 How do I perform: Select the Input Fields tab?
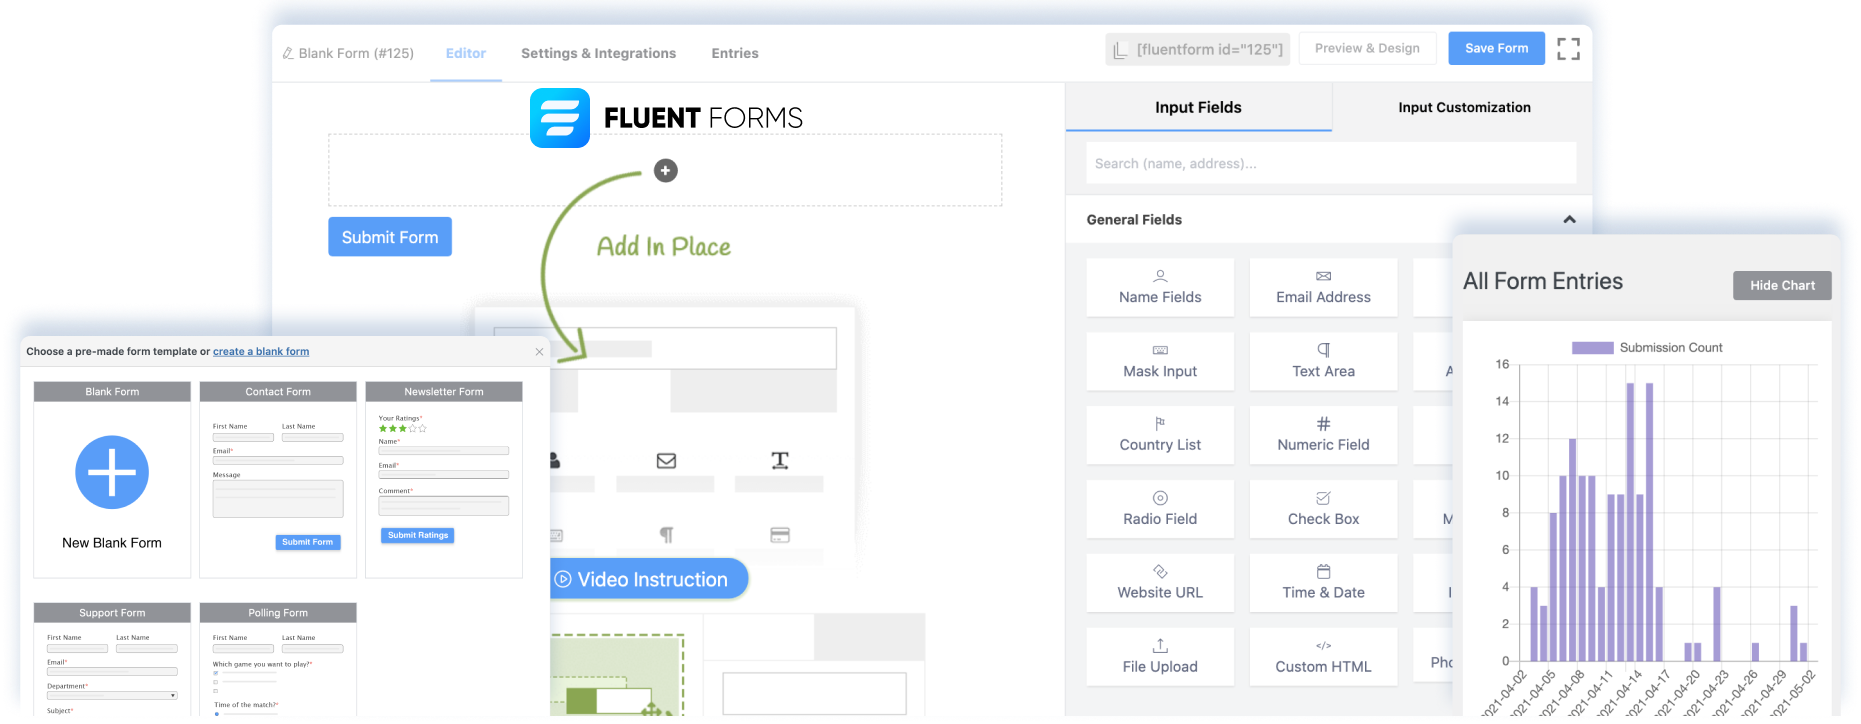(1198, 107)
